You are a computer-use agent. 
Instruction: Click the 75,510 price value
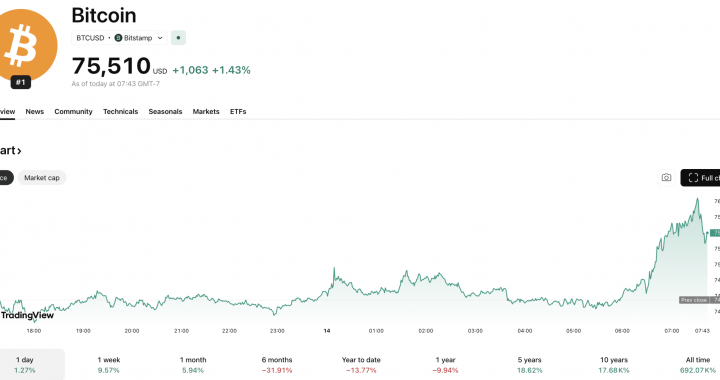click(111, 66)
